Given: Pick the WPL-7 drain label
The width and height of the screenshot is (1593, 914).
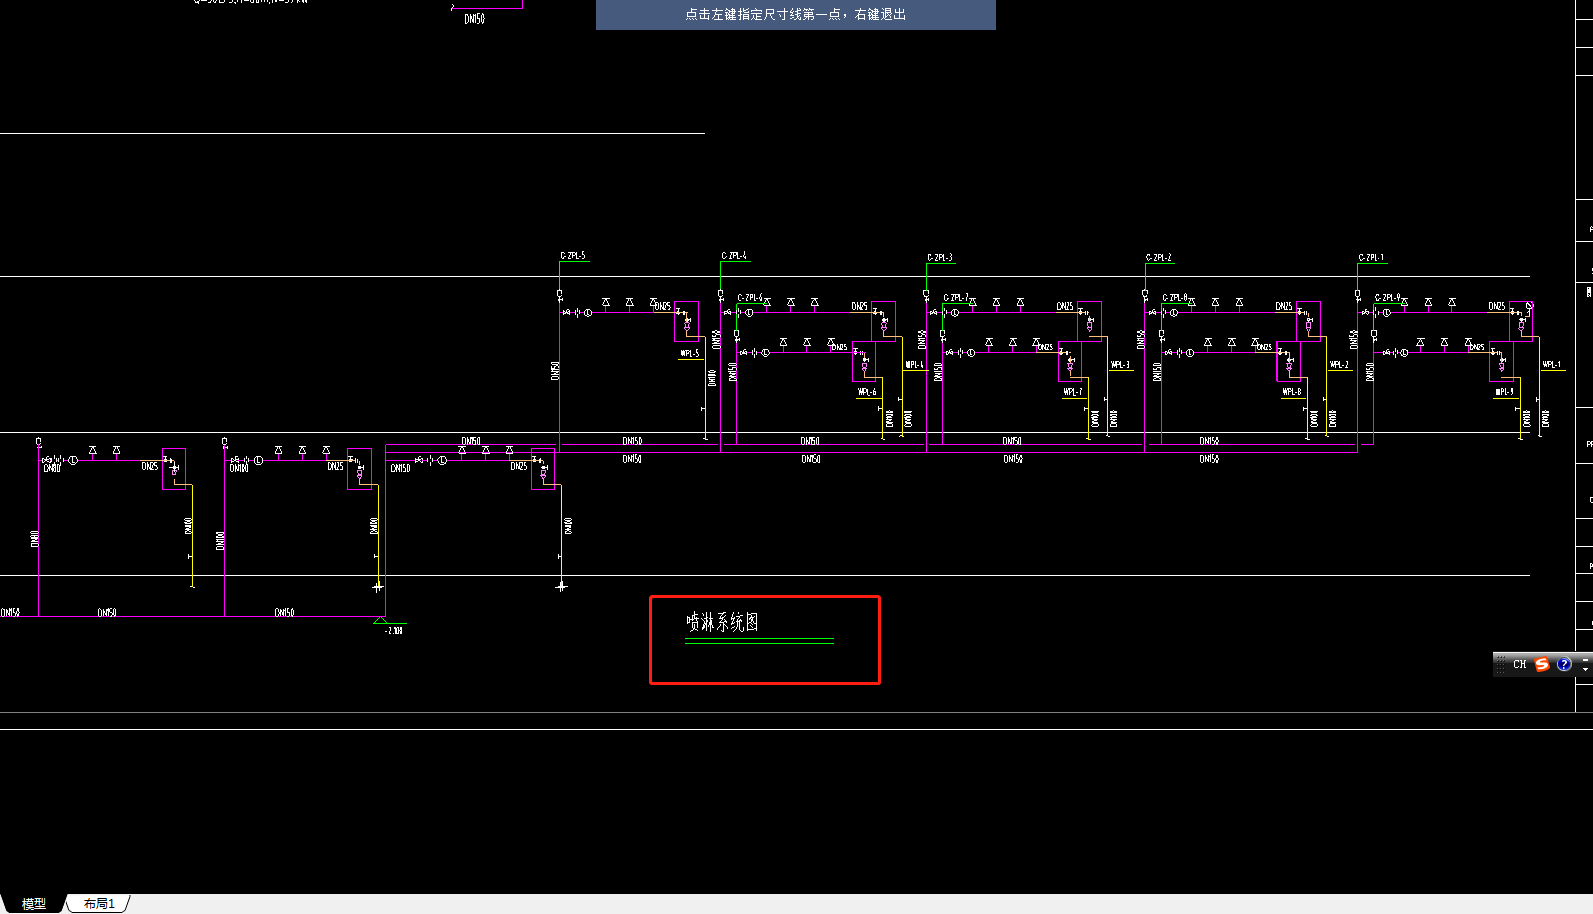Looking at the screenshot, I should tap(1073, 392).
